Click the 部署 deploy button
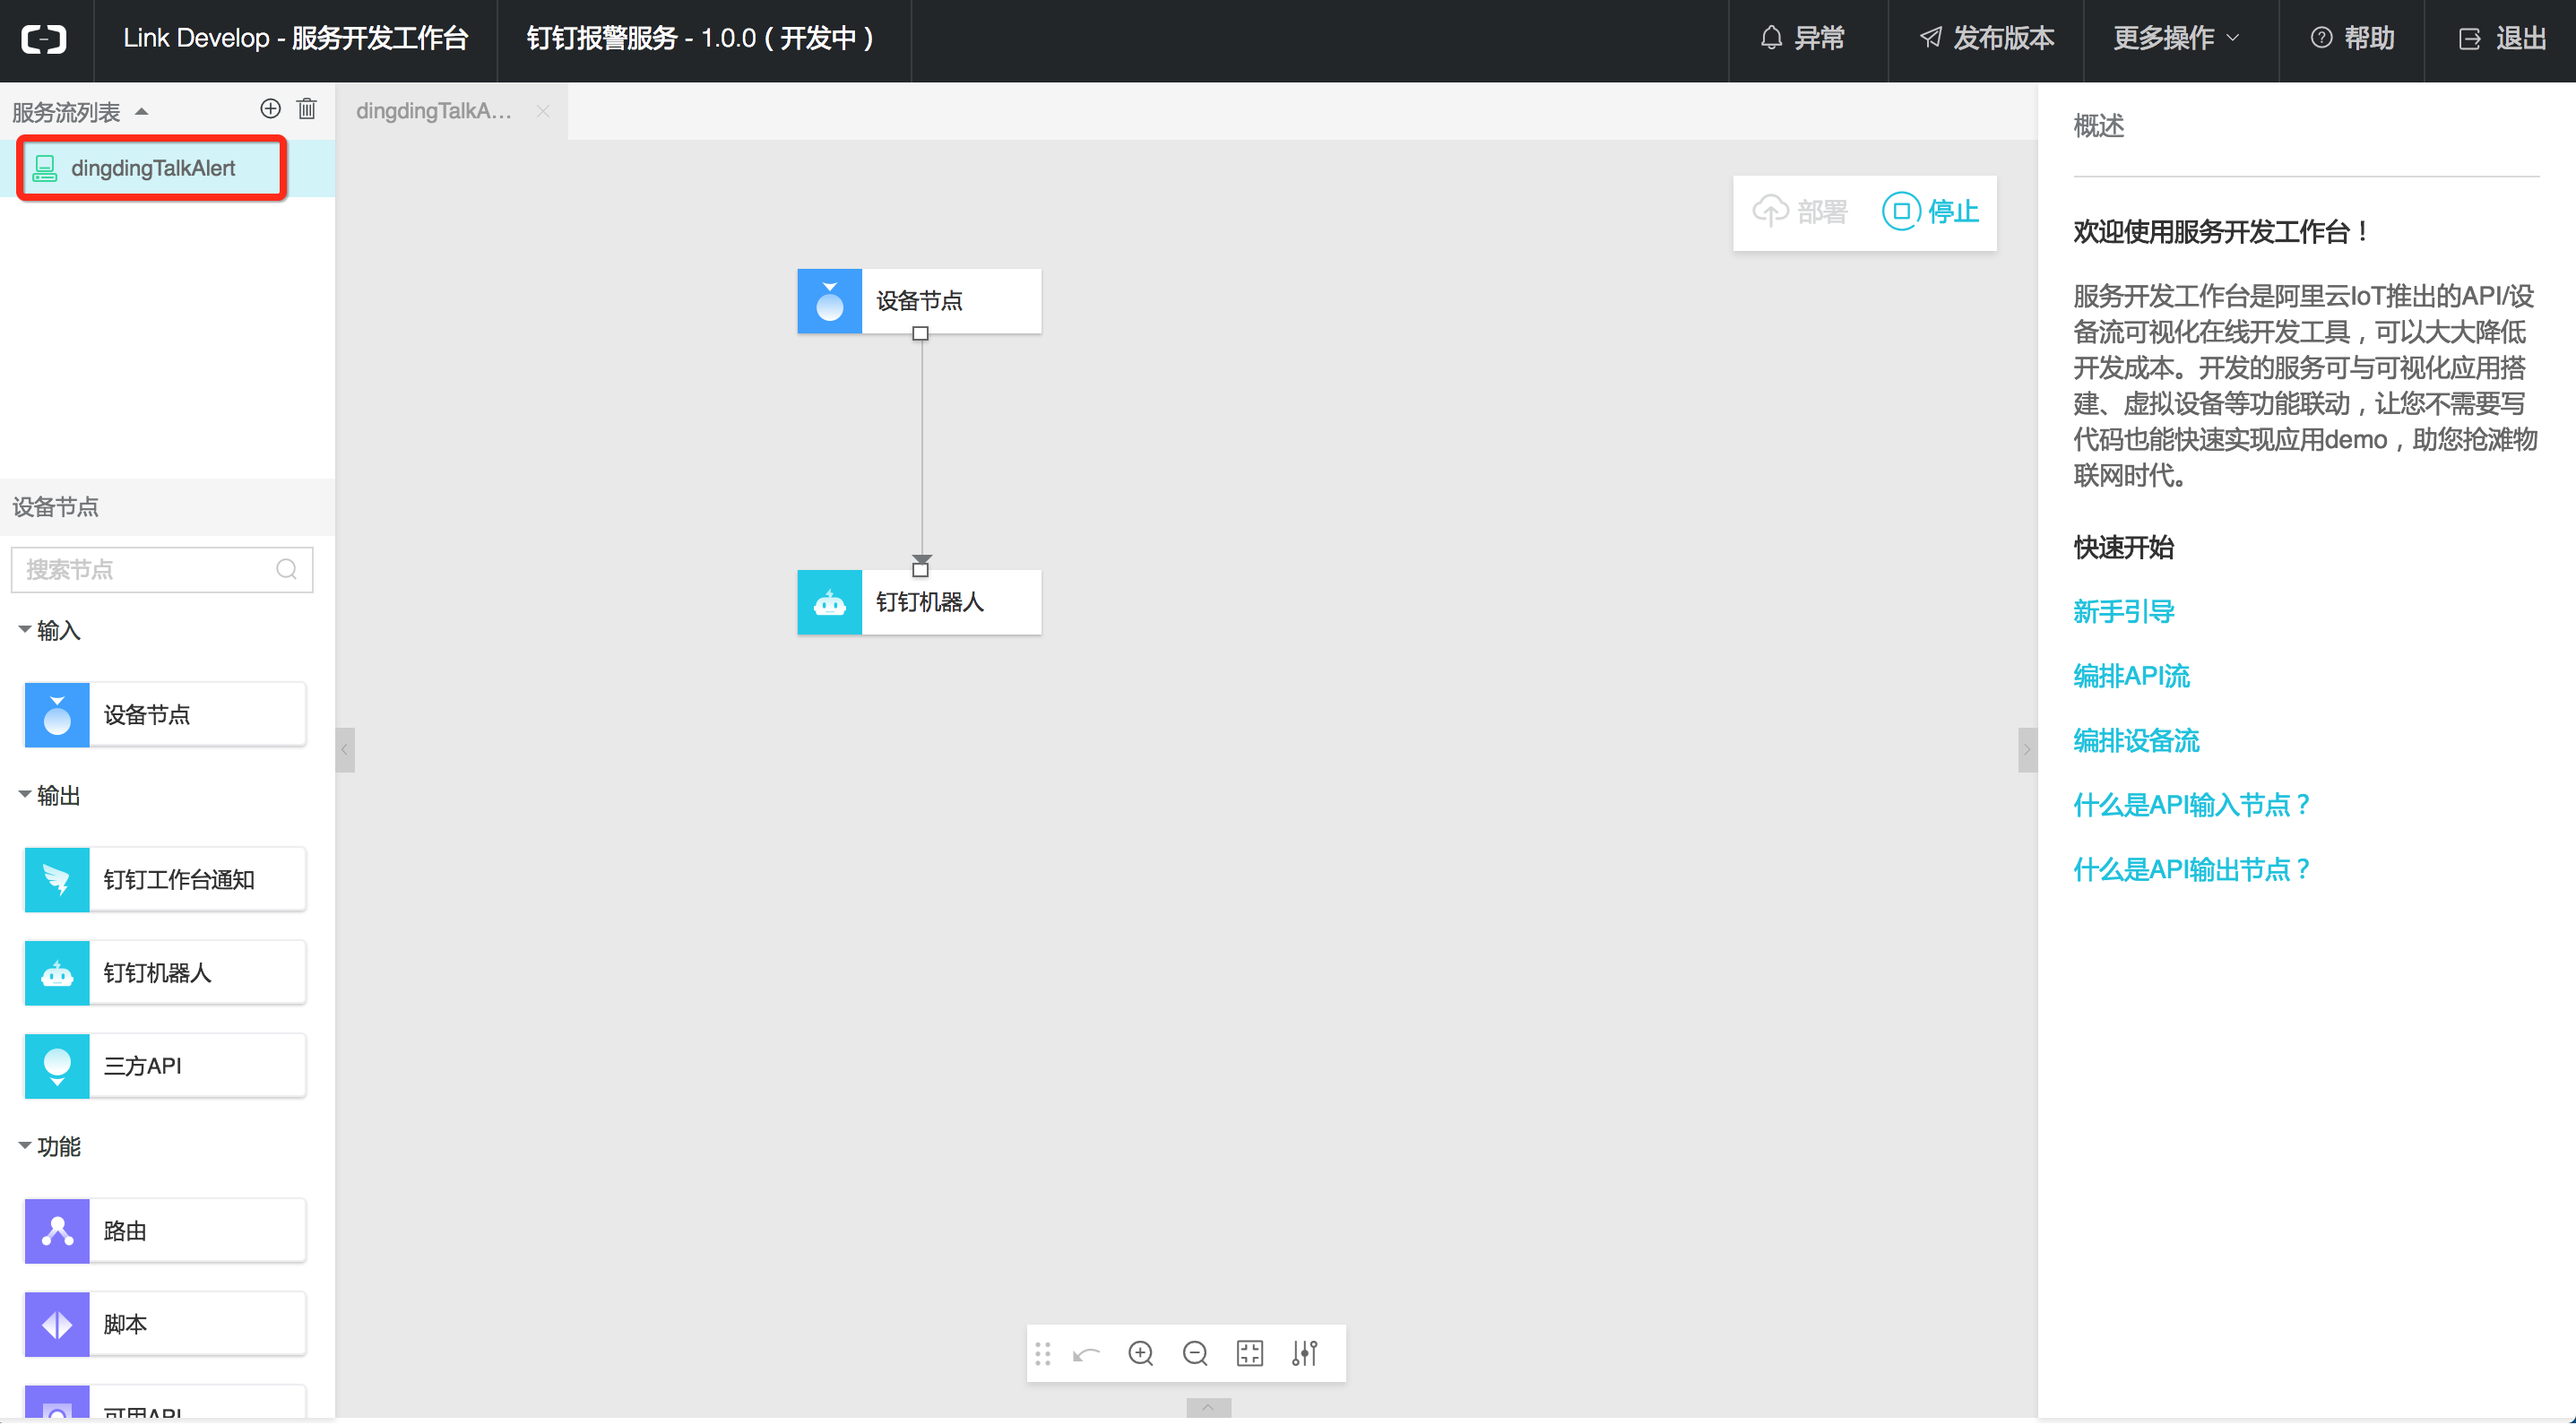Viewport: 2576px width, 1425px height. 1800,212
